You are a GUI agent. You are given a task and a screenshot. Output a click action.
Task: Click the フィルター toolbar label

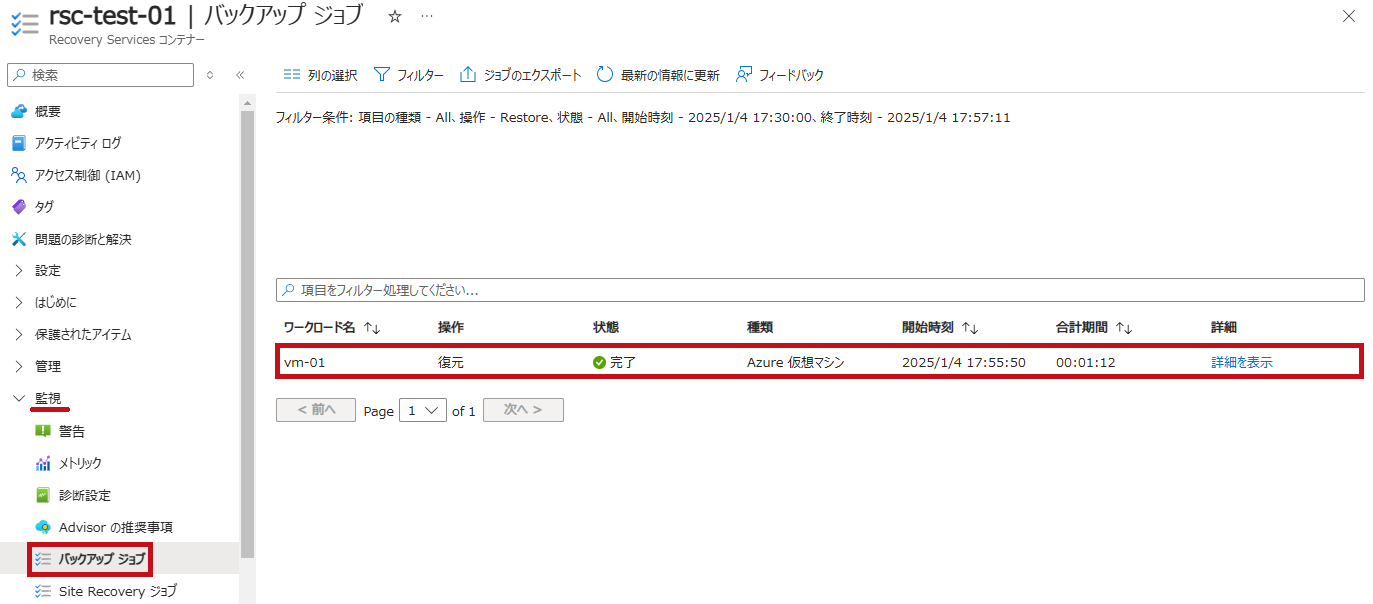tap(420, 75)
